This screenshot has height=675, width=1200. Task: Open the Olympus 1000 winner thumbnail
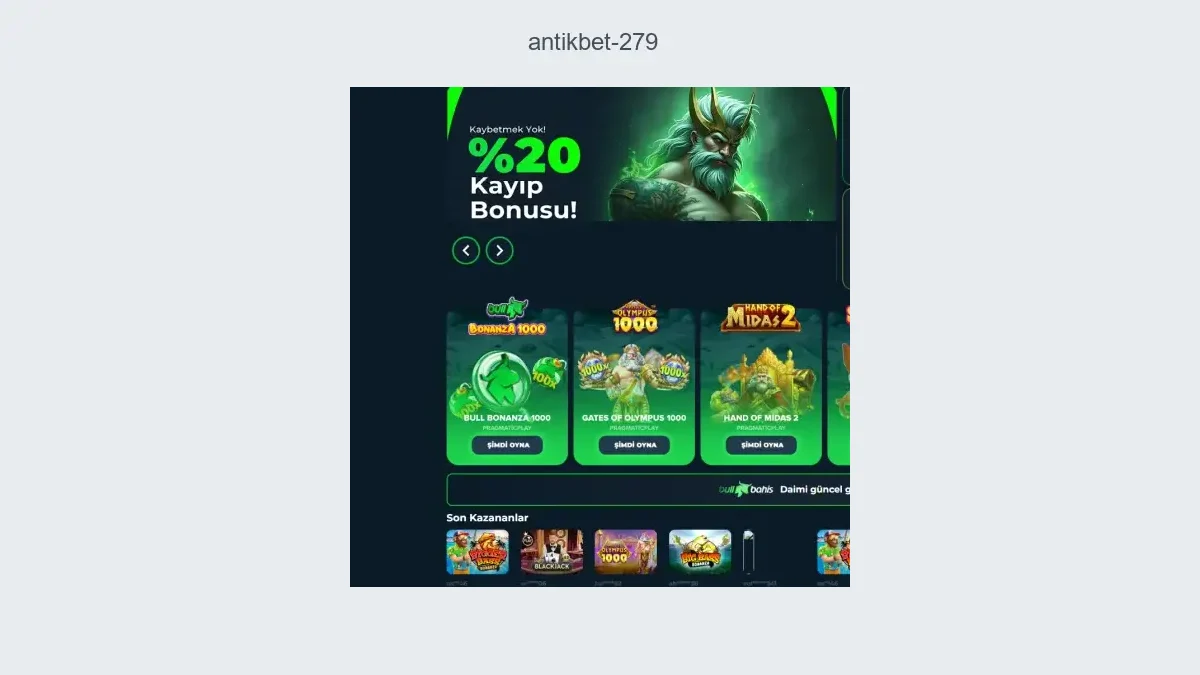click(x=626, y=552)
